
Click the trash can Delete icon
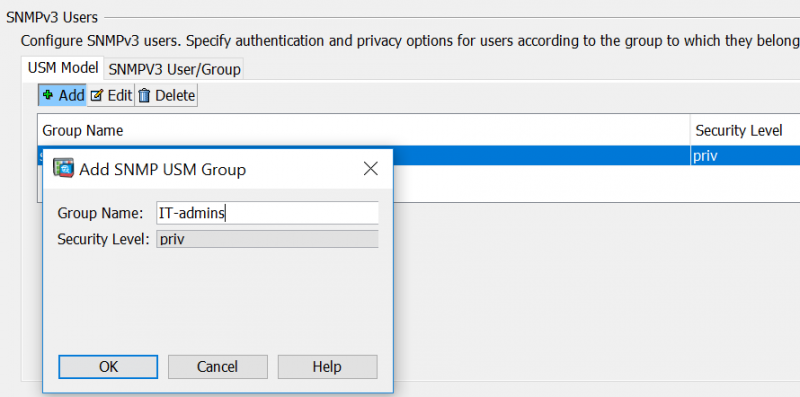(x=144, y=95)
